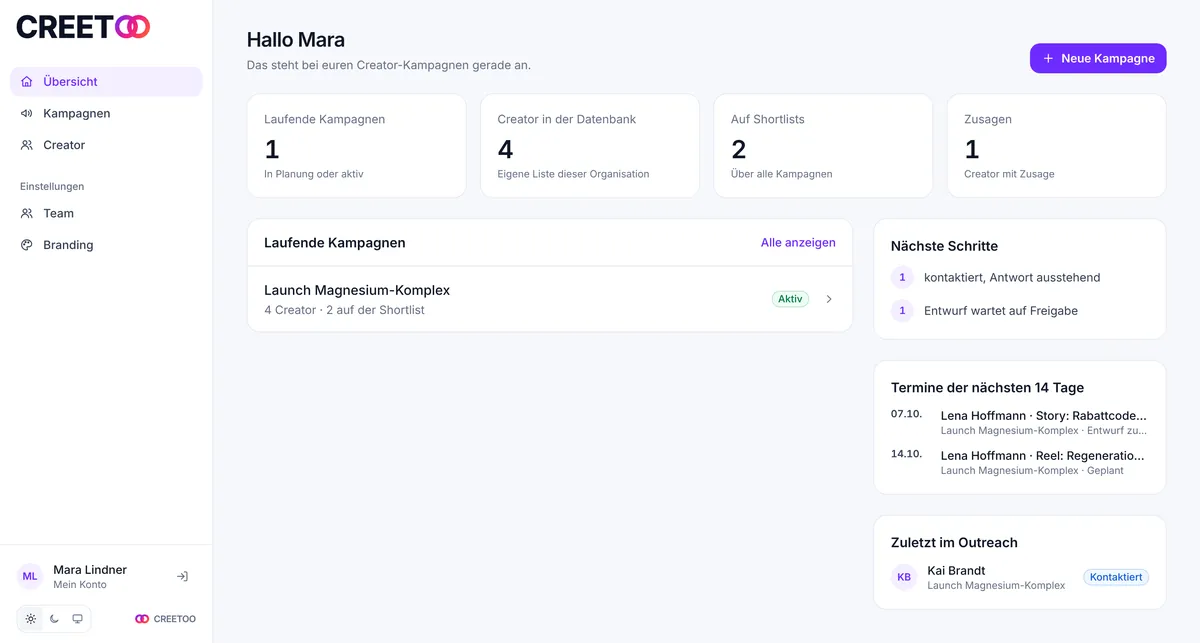Click the Zusagen stat card

(1056, 146)
